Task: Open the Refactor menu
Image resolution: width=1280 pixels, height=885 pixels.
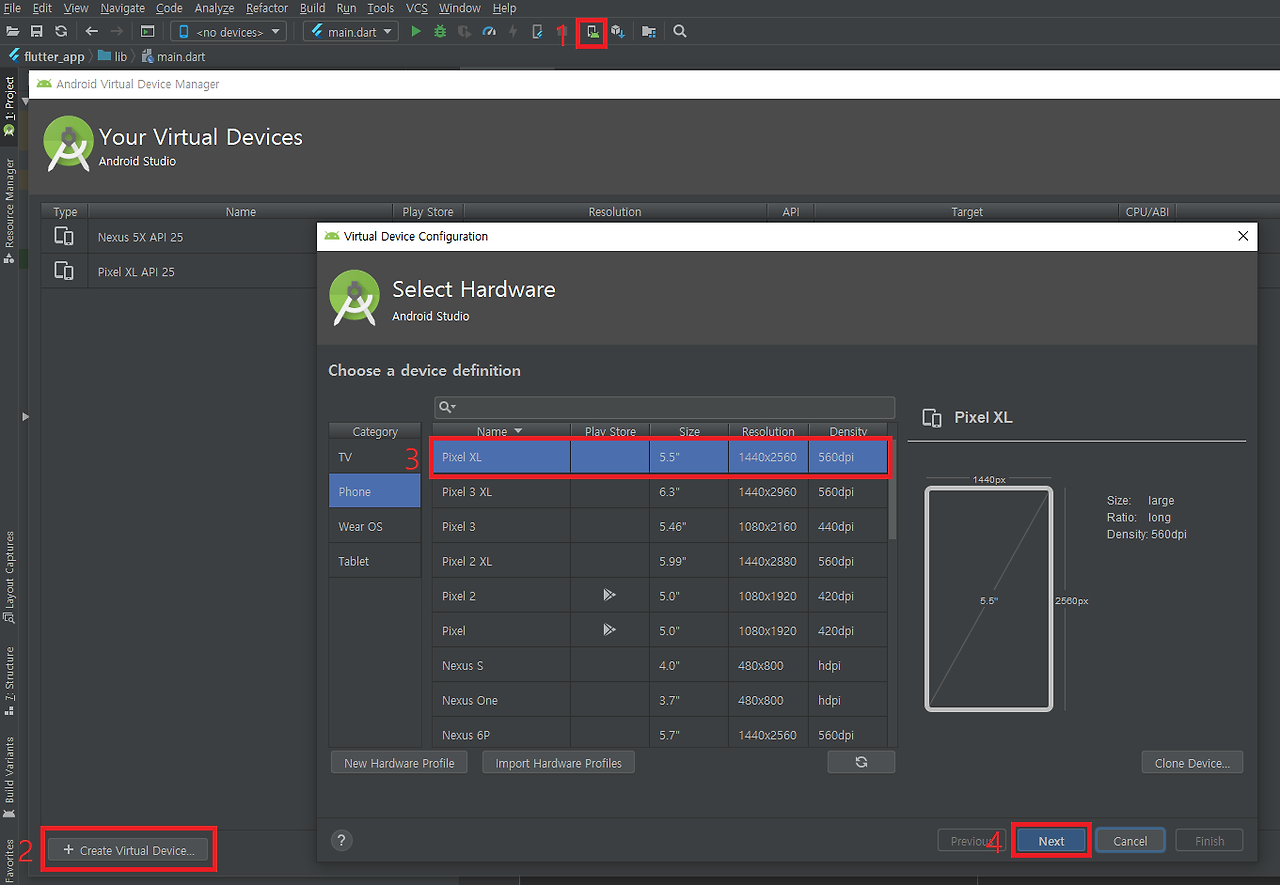Action: tap(267, 8)
